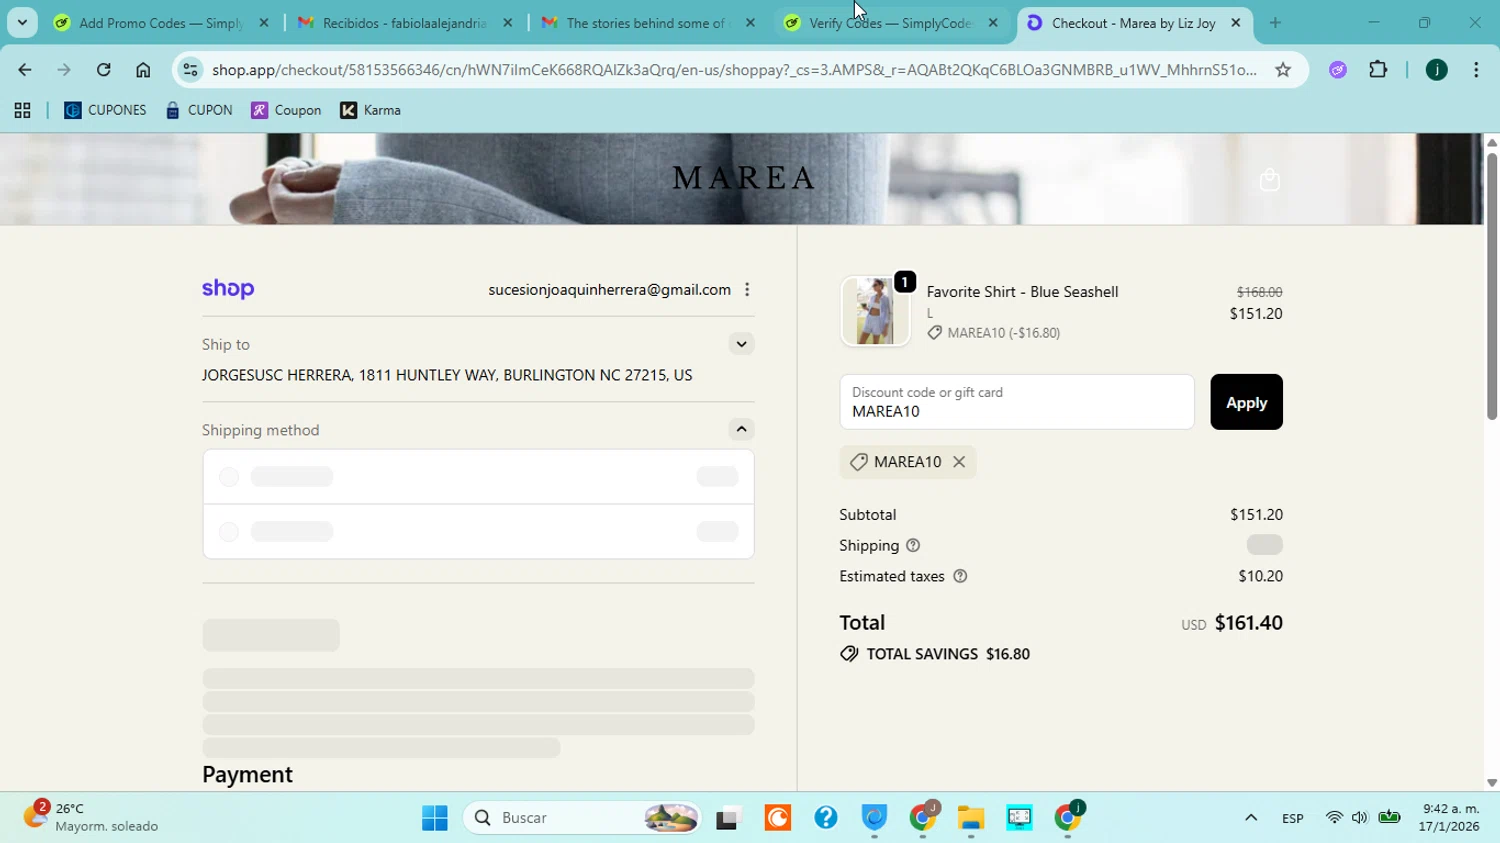Screen dimensions: 1500x843
Task: Expand the Ship to address section
Action: click(741, 344)
